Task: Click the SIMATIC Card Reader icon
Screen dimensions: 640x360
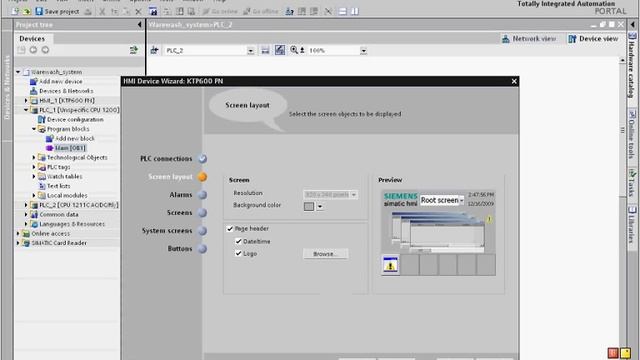Action: coord(26,243)
